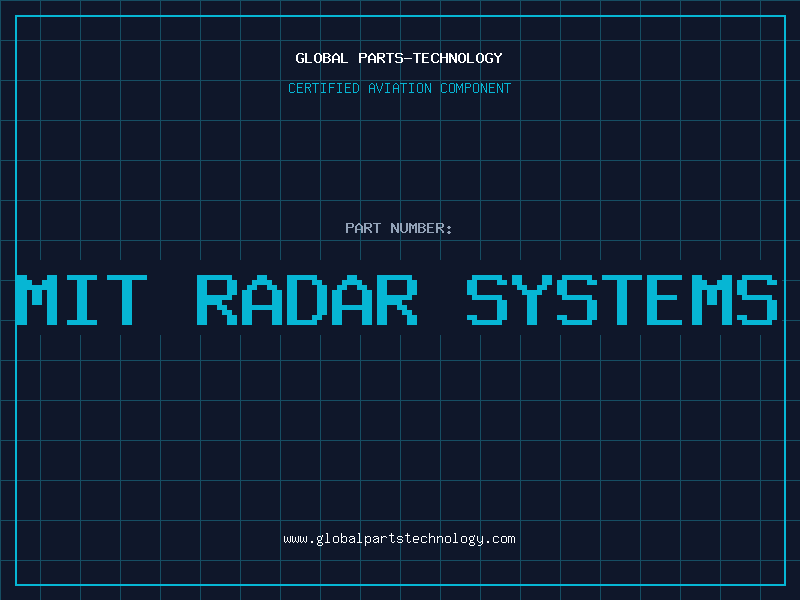Open the www.globalpartstechnology.com link
Screen dimensions: 800x600
[x=399, y=539]
